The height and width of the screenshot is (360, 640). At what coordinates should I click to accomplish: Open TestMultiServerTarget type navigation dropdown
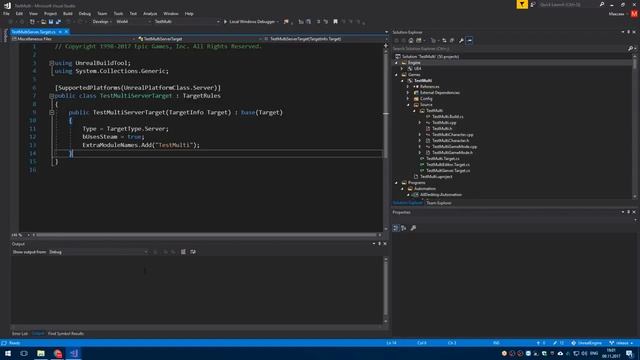pos(200,39)
